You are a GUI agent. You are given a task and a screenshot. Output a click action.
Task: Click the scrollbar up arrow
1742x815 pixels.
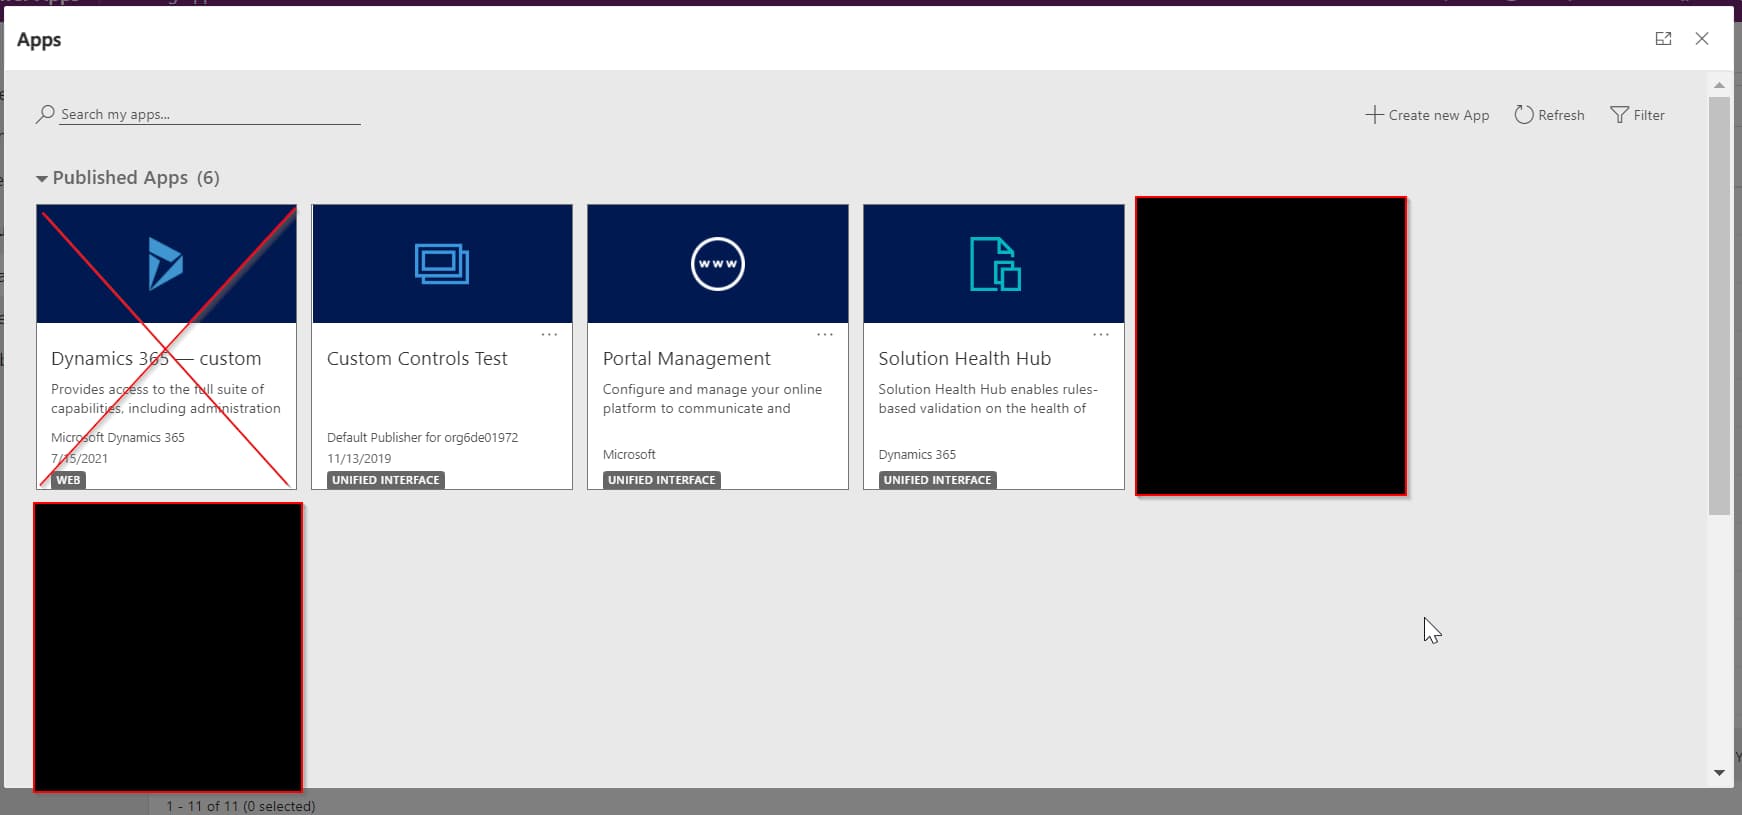click(x=1719, y=85)
